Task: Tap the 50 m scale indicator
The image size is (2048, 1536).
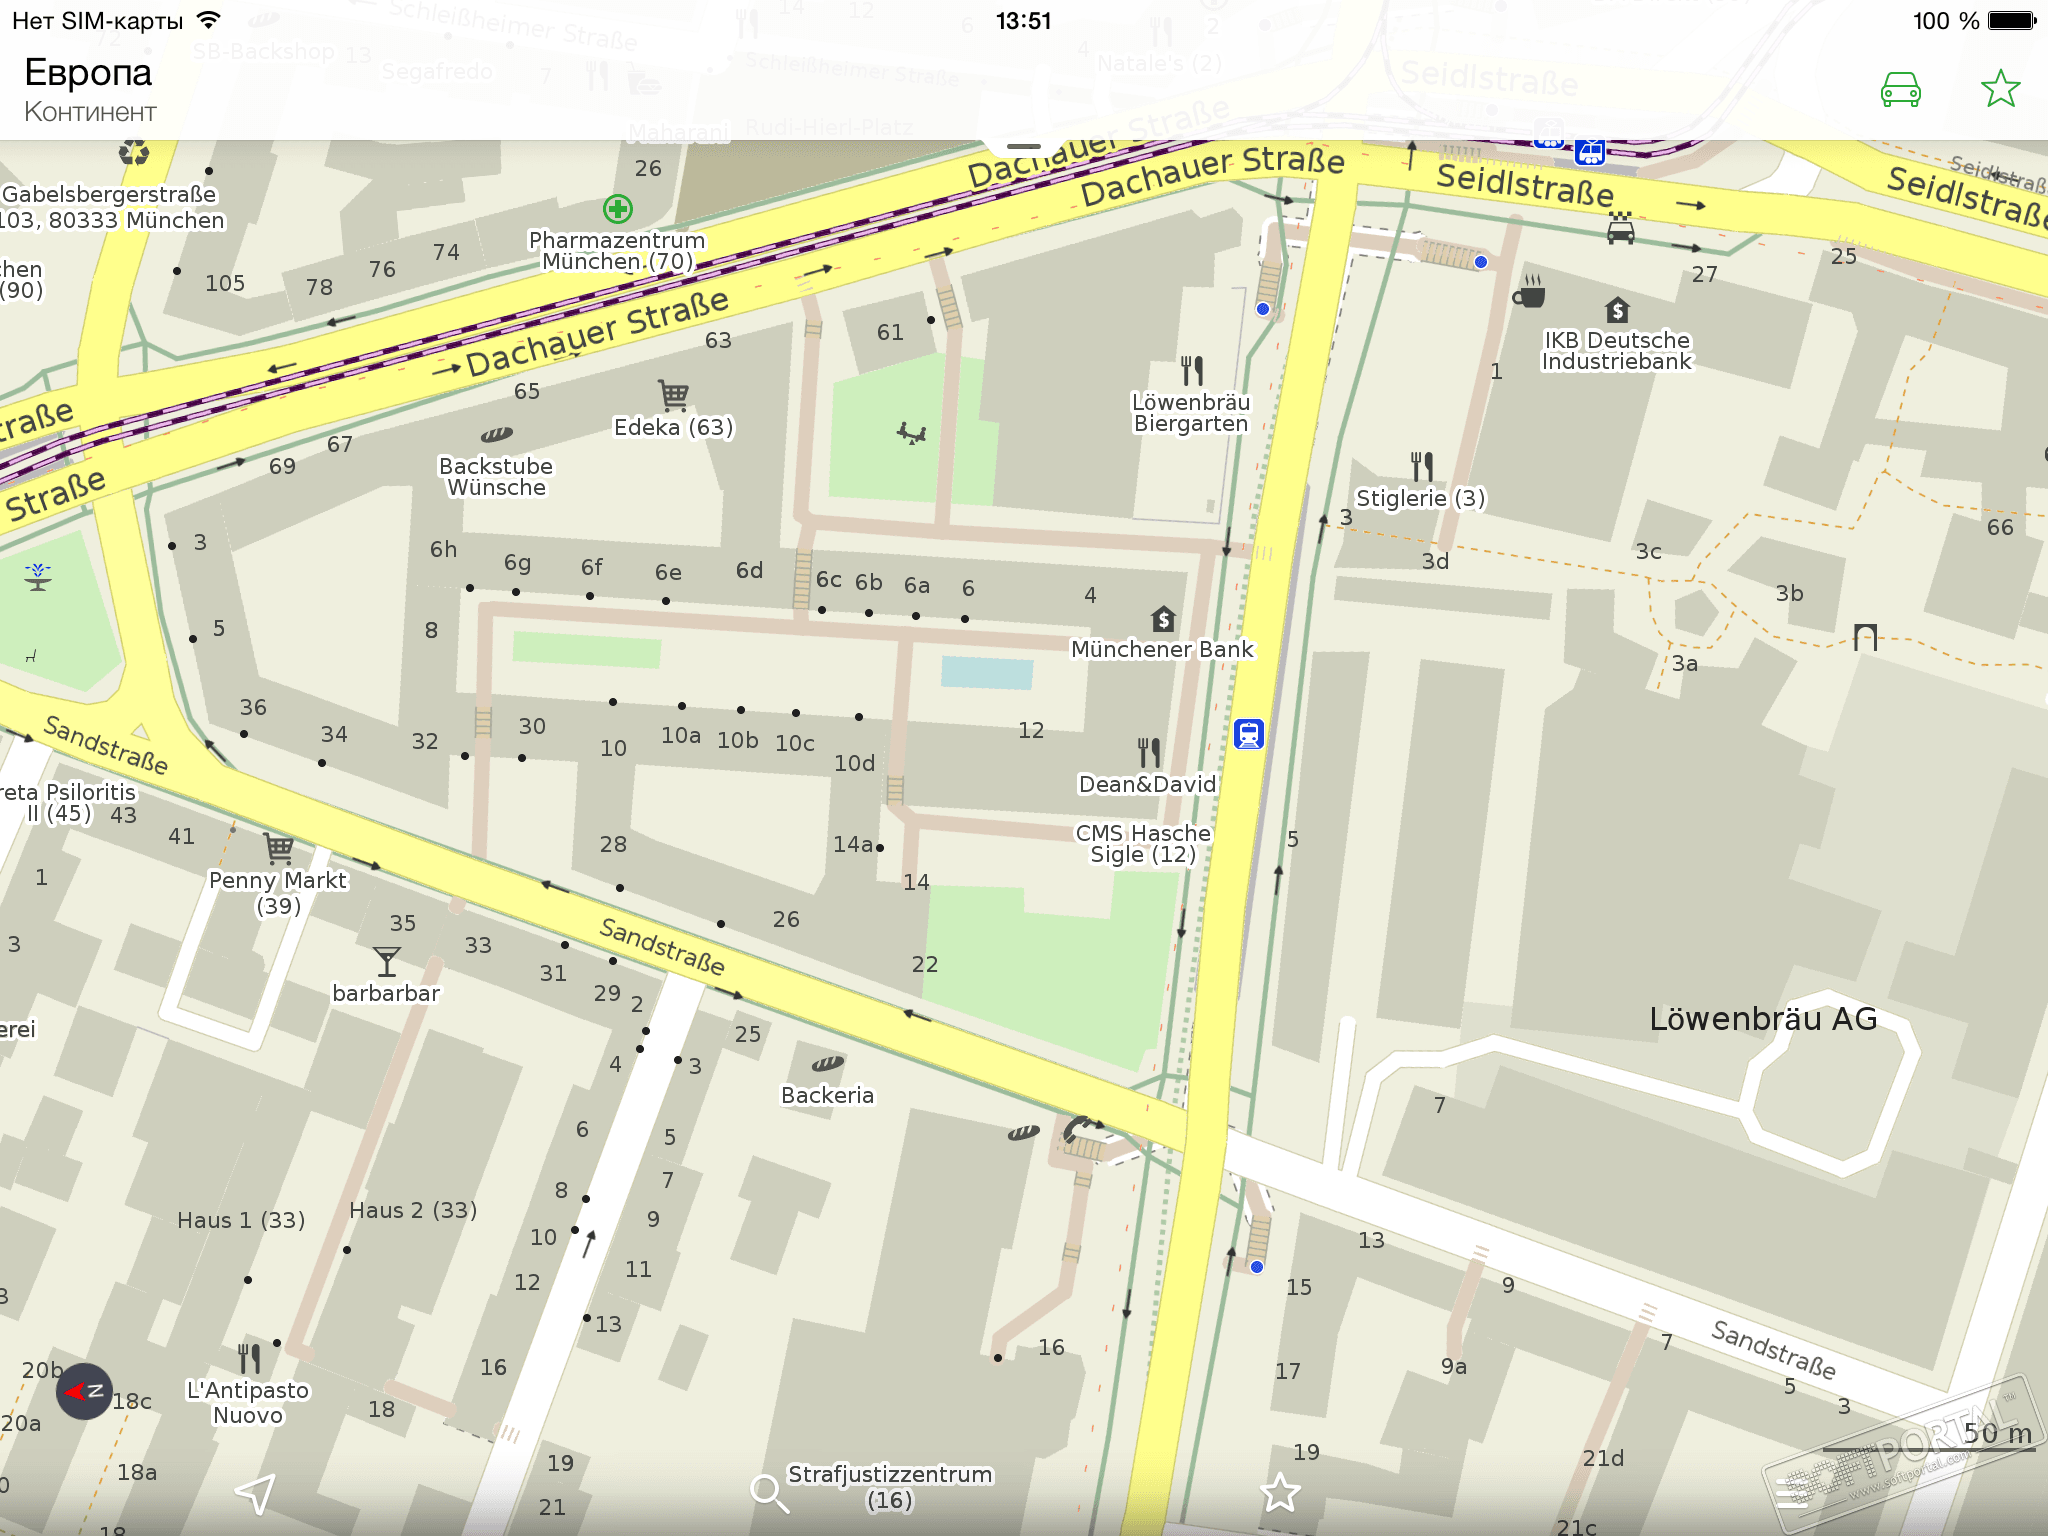Action: (1996, 1433)
